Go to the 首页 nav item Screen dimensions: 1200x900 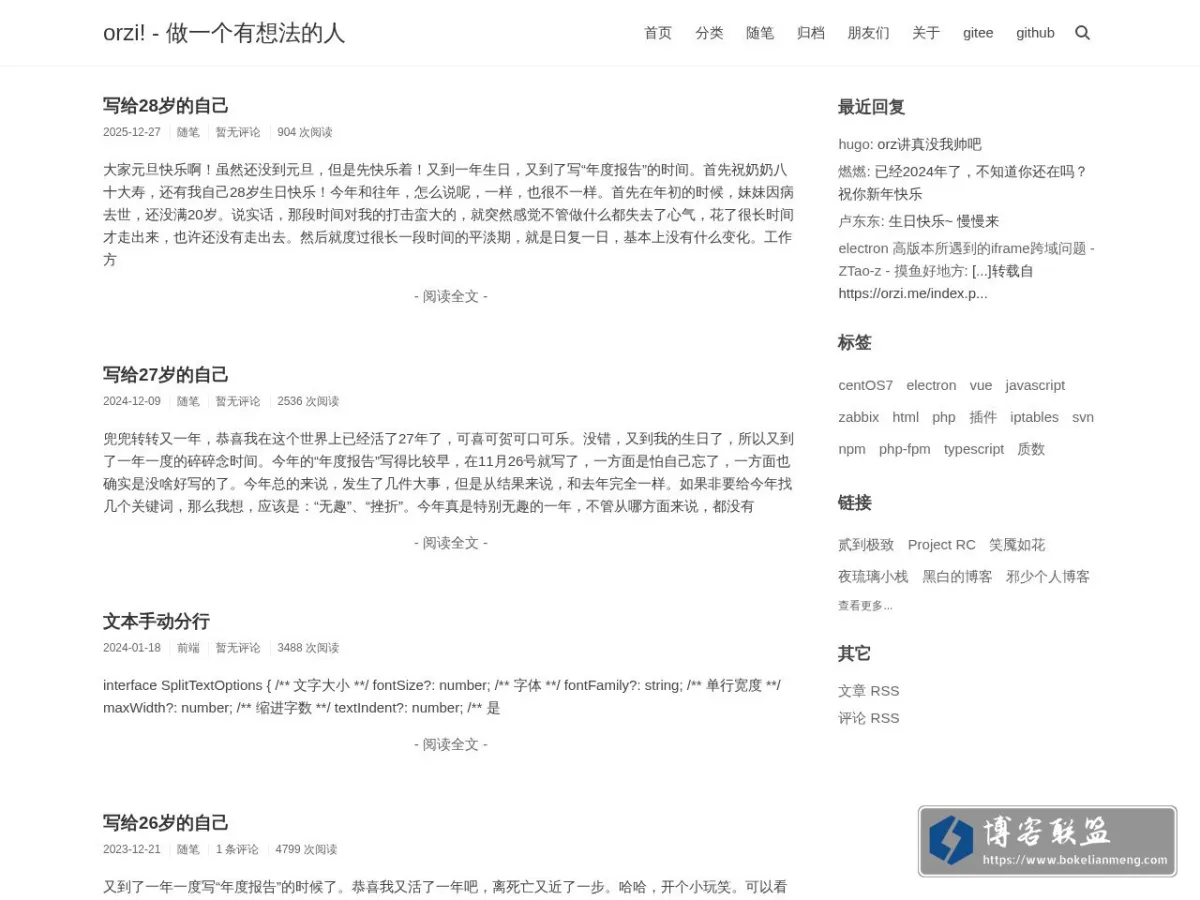point(658,33)
